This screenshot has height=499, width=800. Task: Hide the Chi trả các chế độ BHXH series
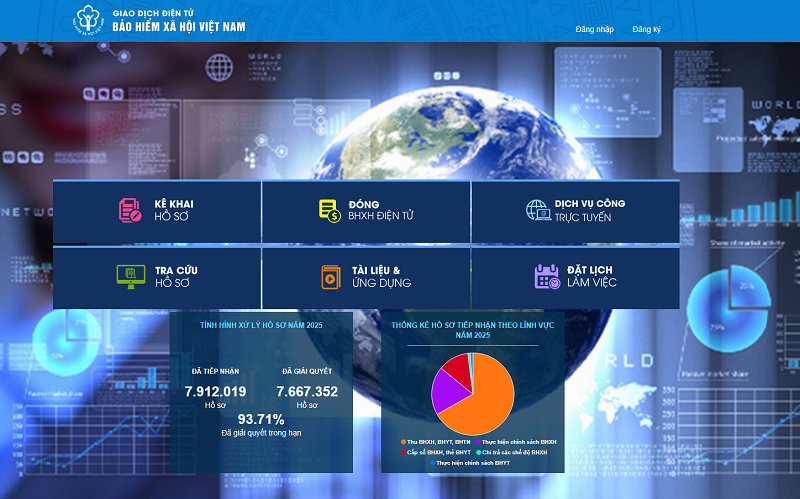(511, 452)
